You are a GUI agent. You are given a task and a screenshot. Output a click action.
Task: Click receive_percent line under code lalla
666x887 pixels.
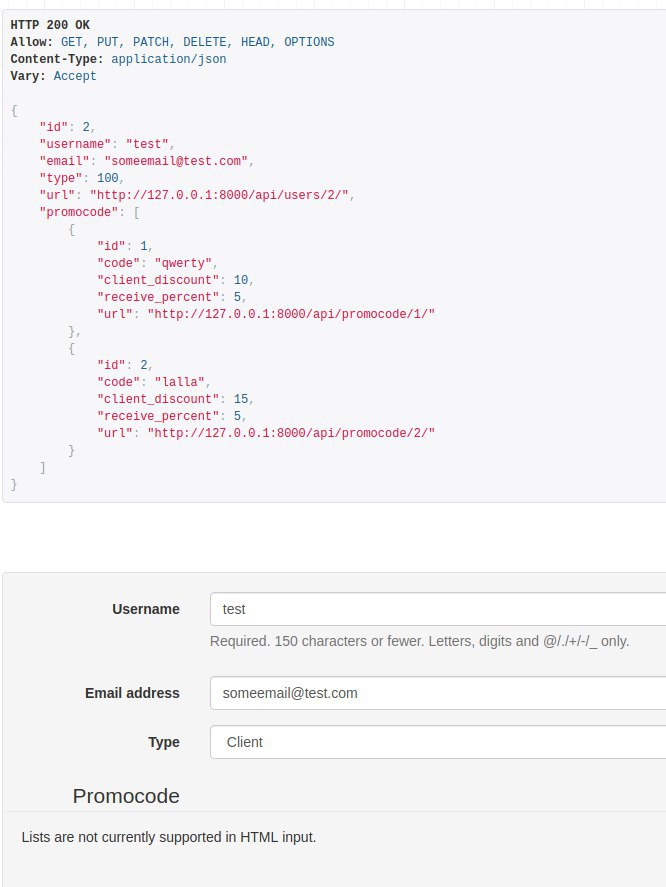[171, 416]
